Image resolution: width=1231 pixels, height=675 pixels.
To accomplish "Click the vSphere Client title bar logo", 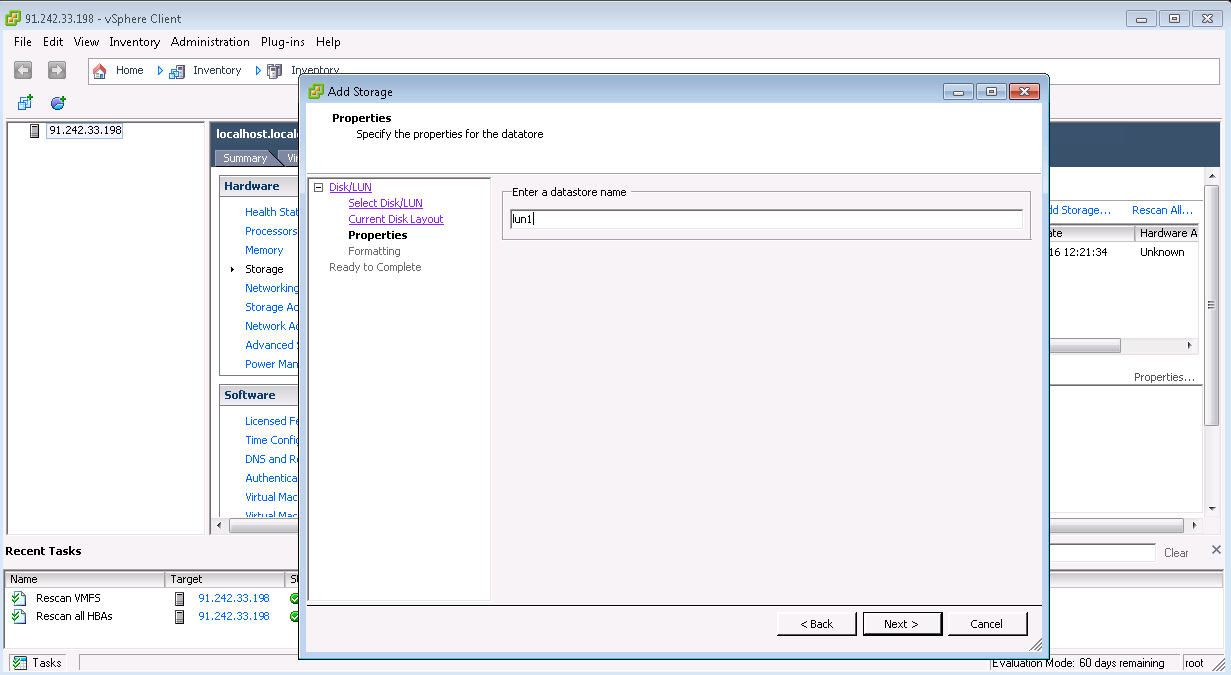I will [14, 18].
